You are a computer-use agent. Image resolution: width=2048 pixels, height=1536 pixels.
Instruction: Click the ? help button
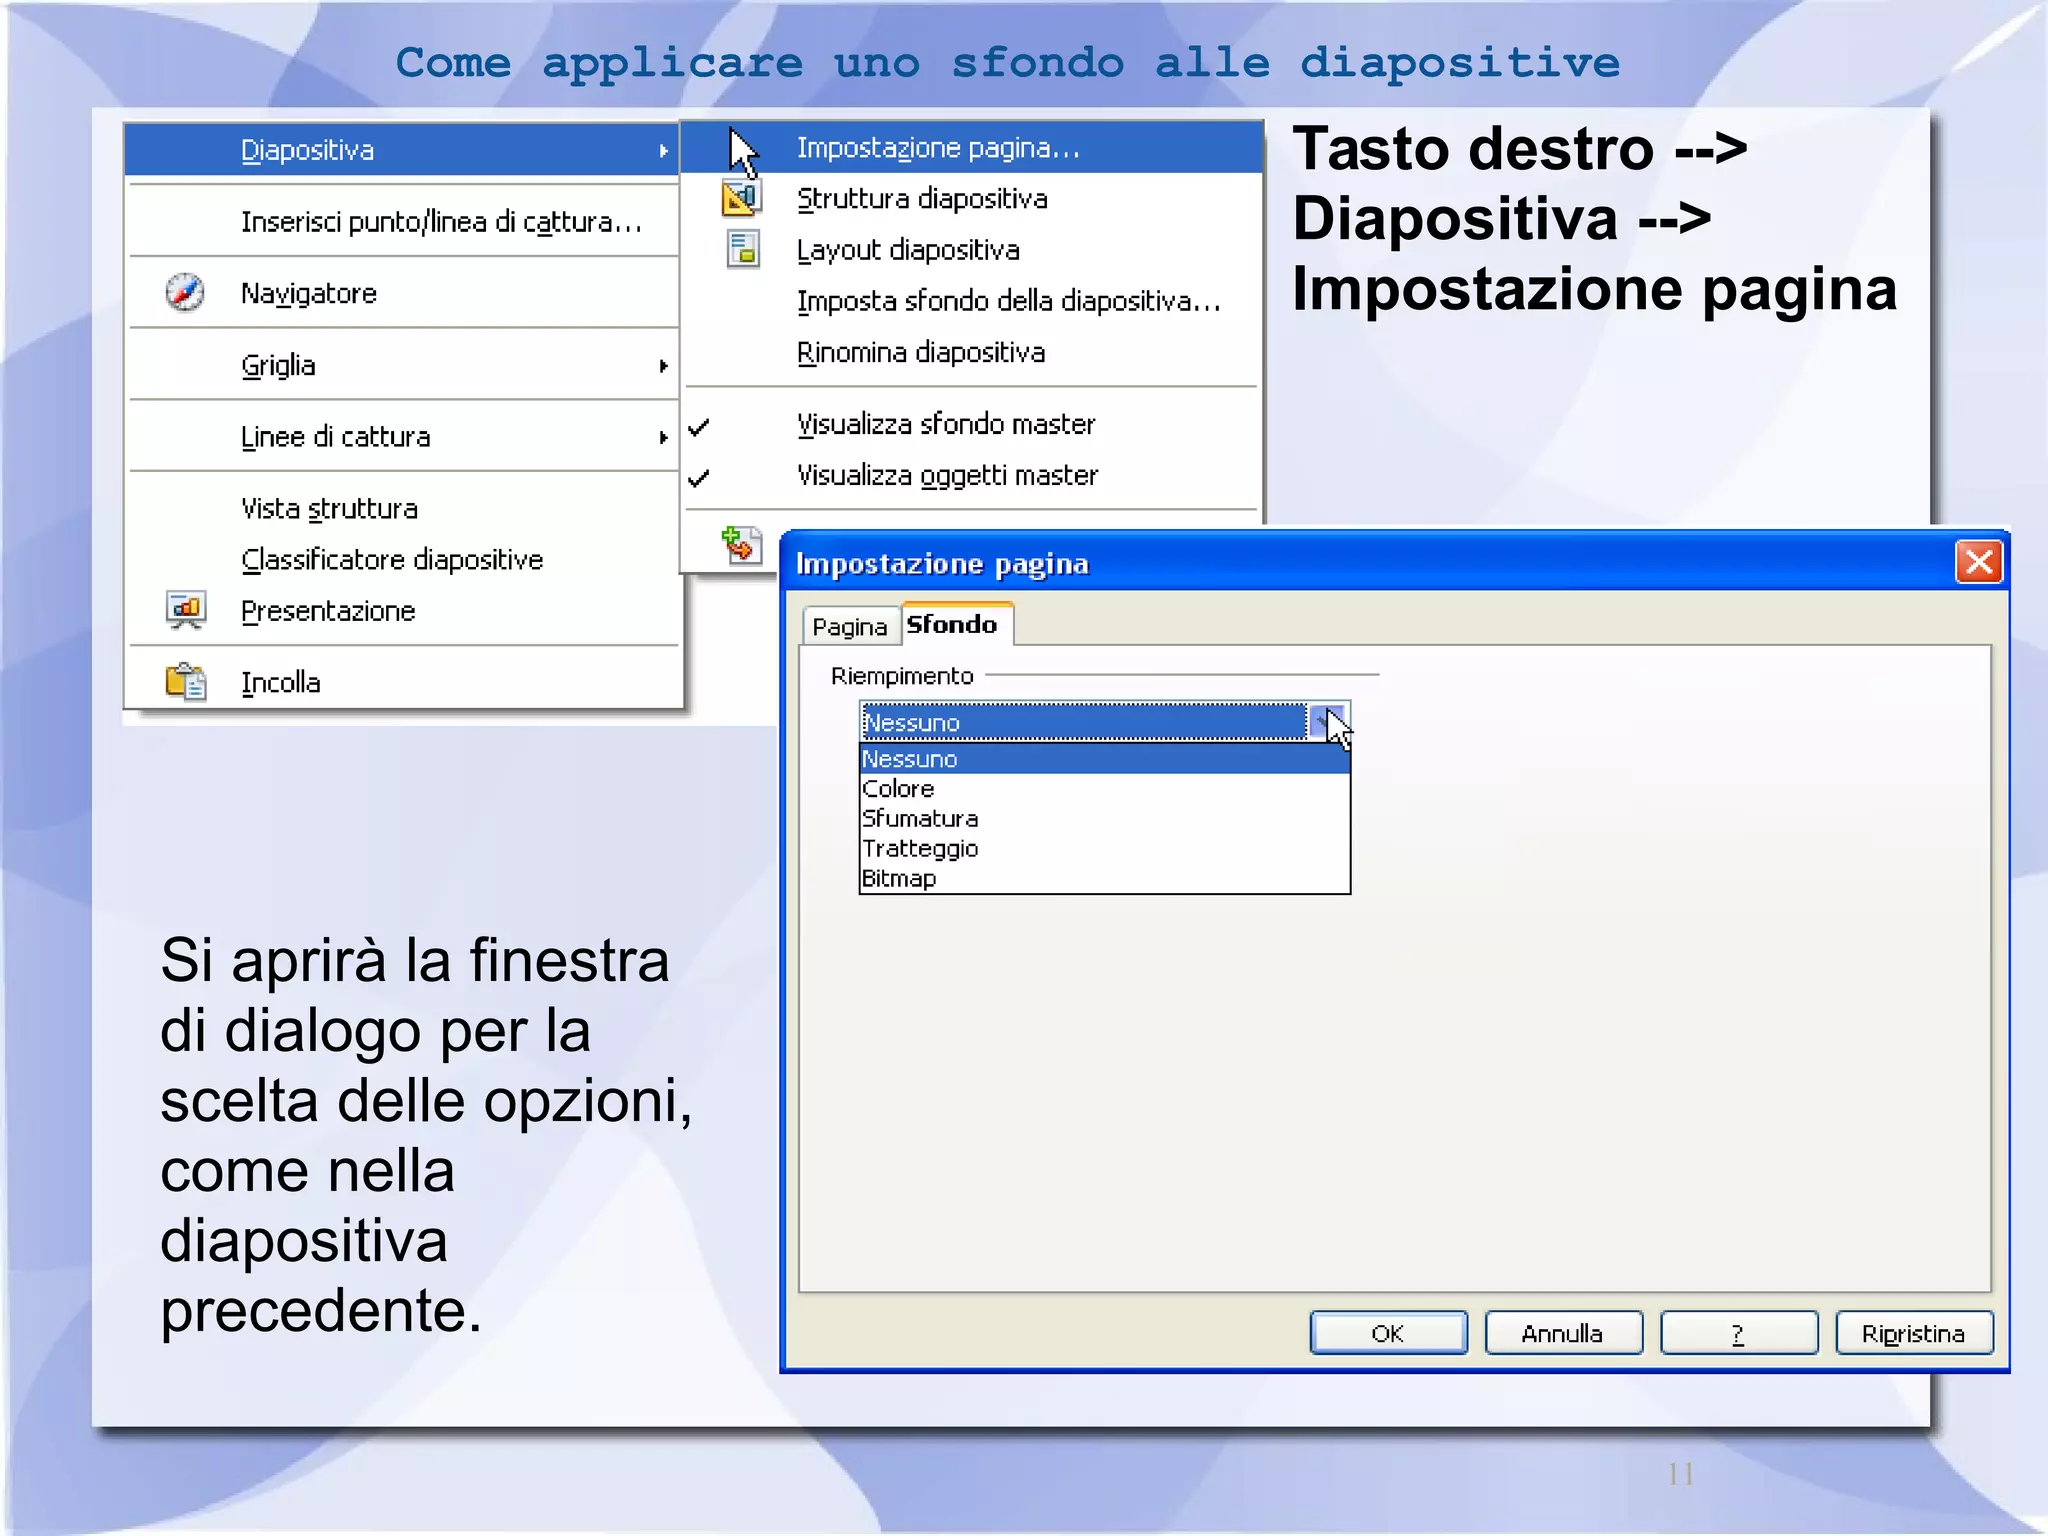tap(1738, 1333)
